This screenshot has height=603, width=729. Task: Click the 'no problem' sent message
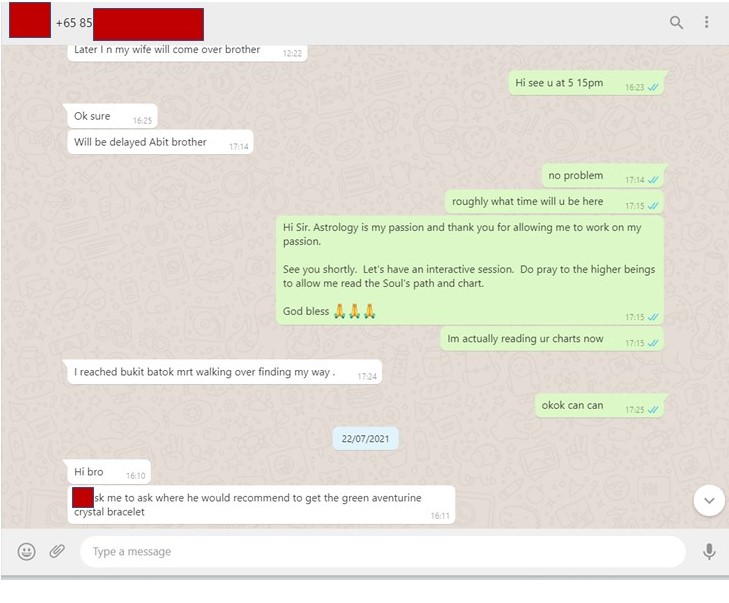[603, 176]
